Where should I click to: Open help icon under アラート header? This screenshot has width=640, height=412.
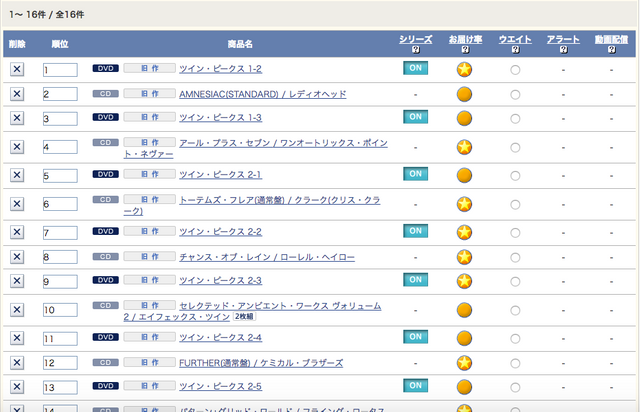[563, 50]
